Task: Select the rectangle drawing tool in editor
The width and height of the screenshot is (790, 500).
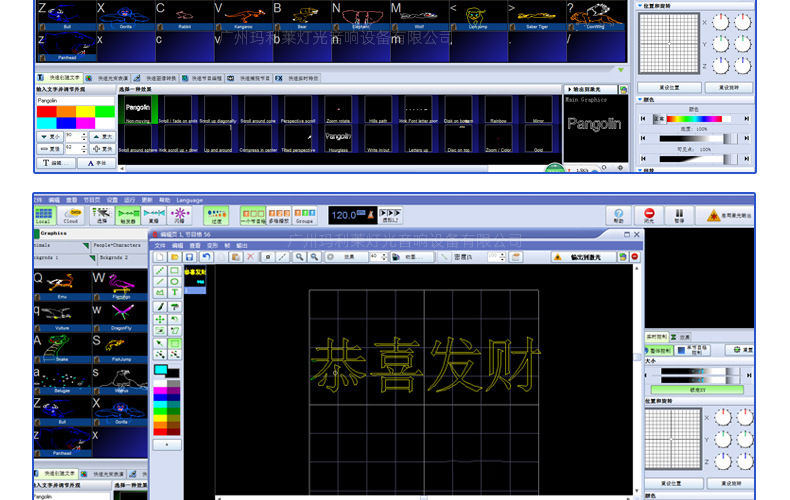Action: click(174, 271)
